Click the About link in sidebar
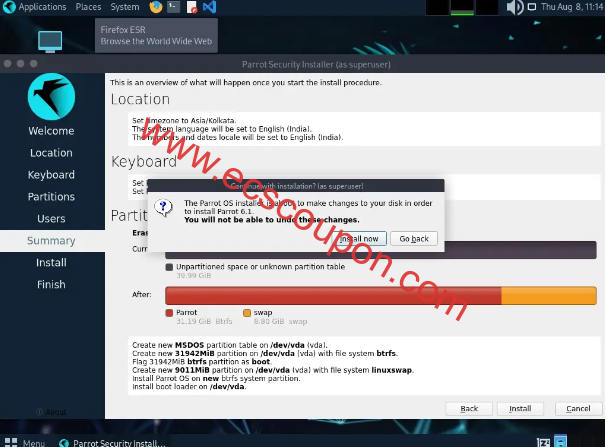 (x=51, y=412)
